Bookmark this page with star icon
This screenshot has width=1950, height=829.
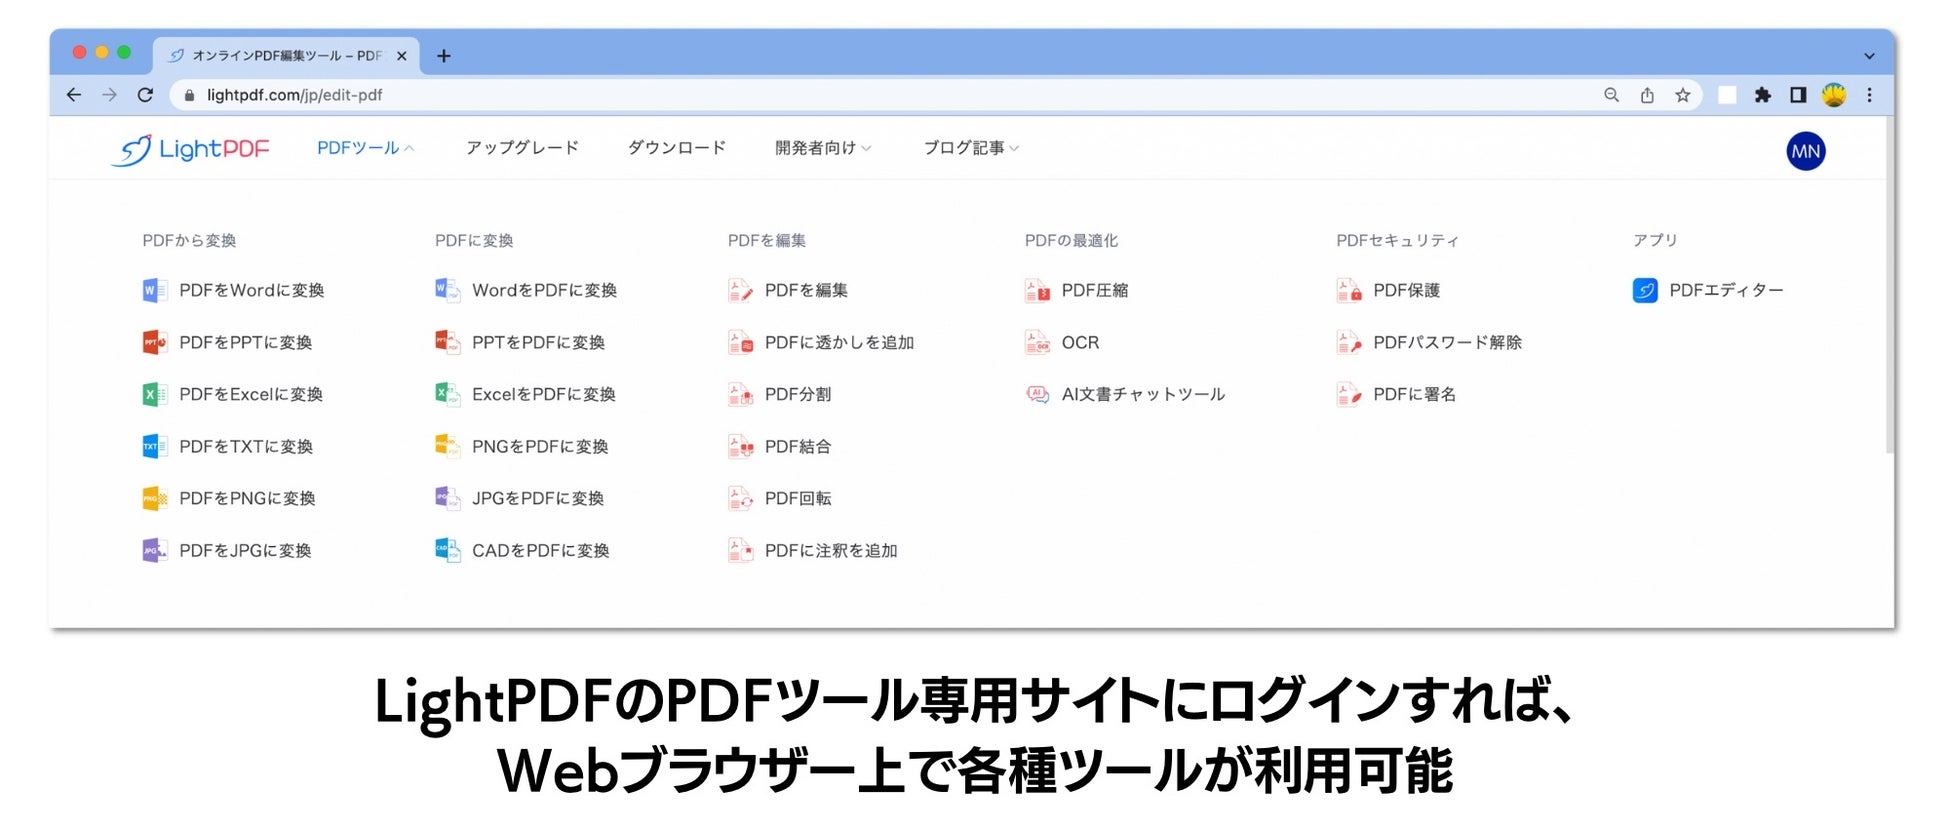[x=1683, y=95]
